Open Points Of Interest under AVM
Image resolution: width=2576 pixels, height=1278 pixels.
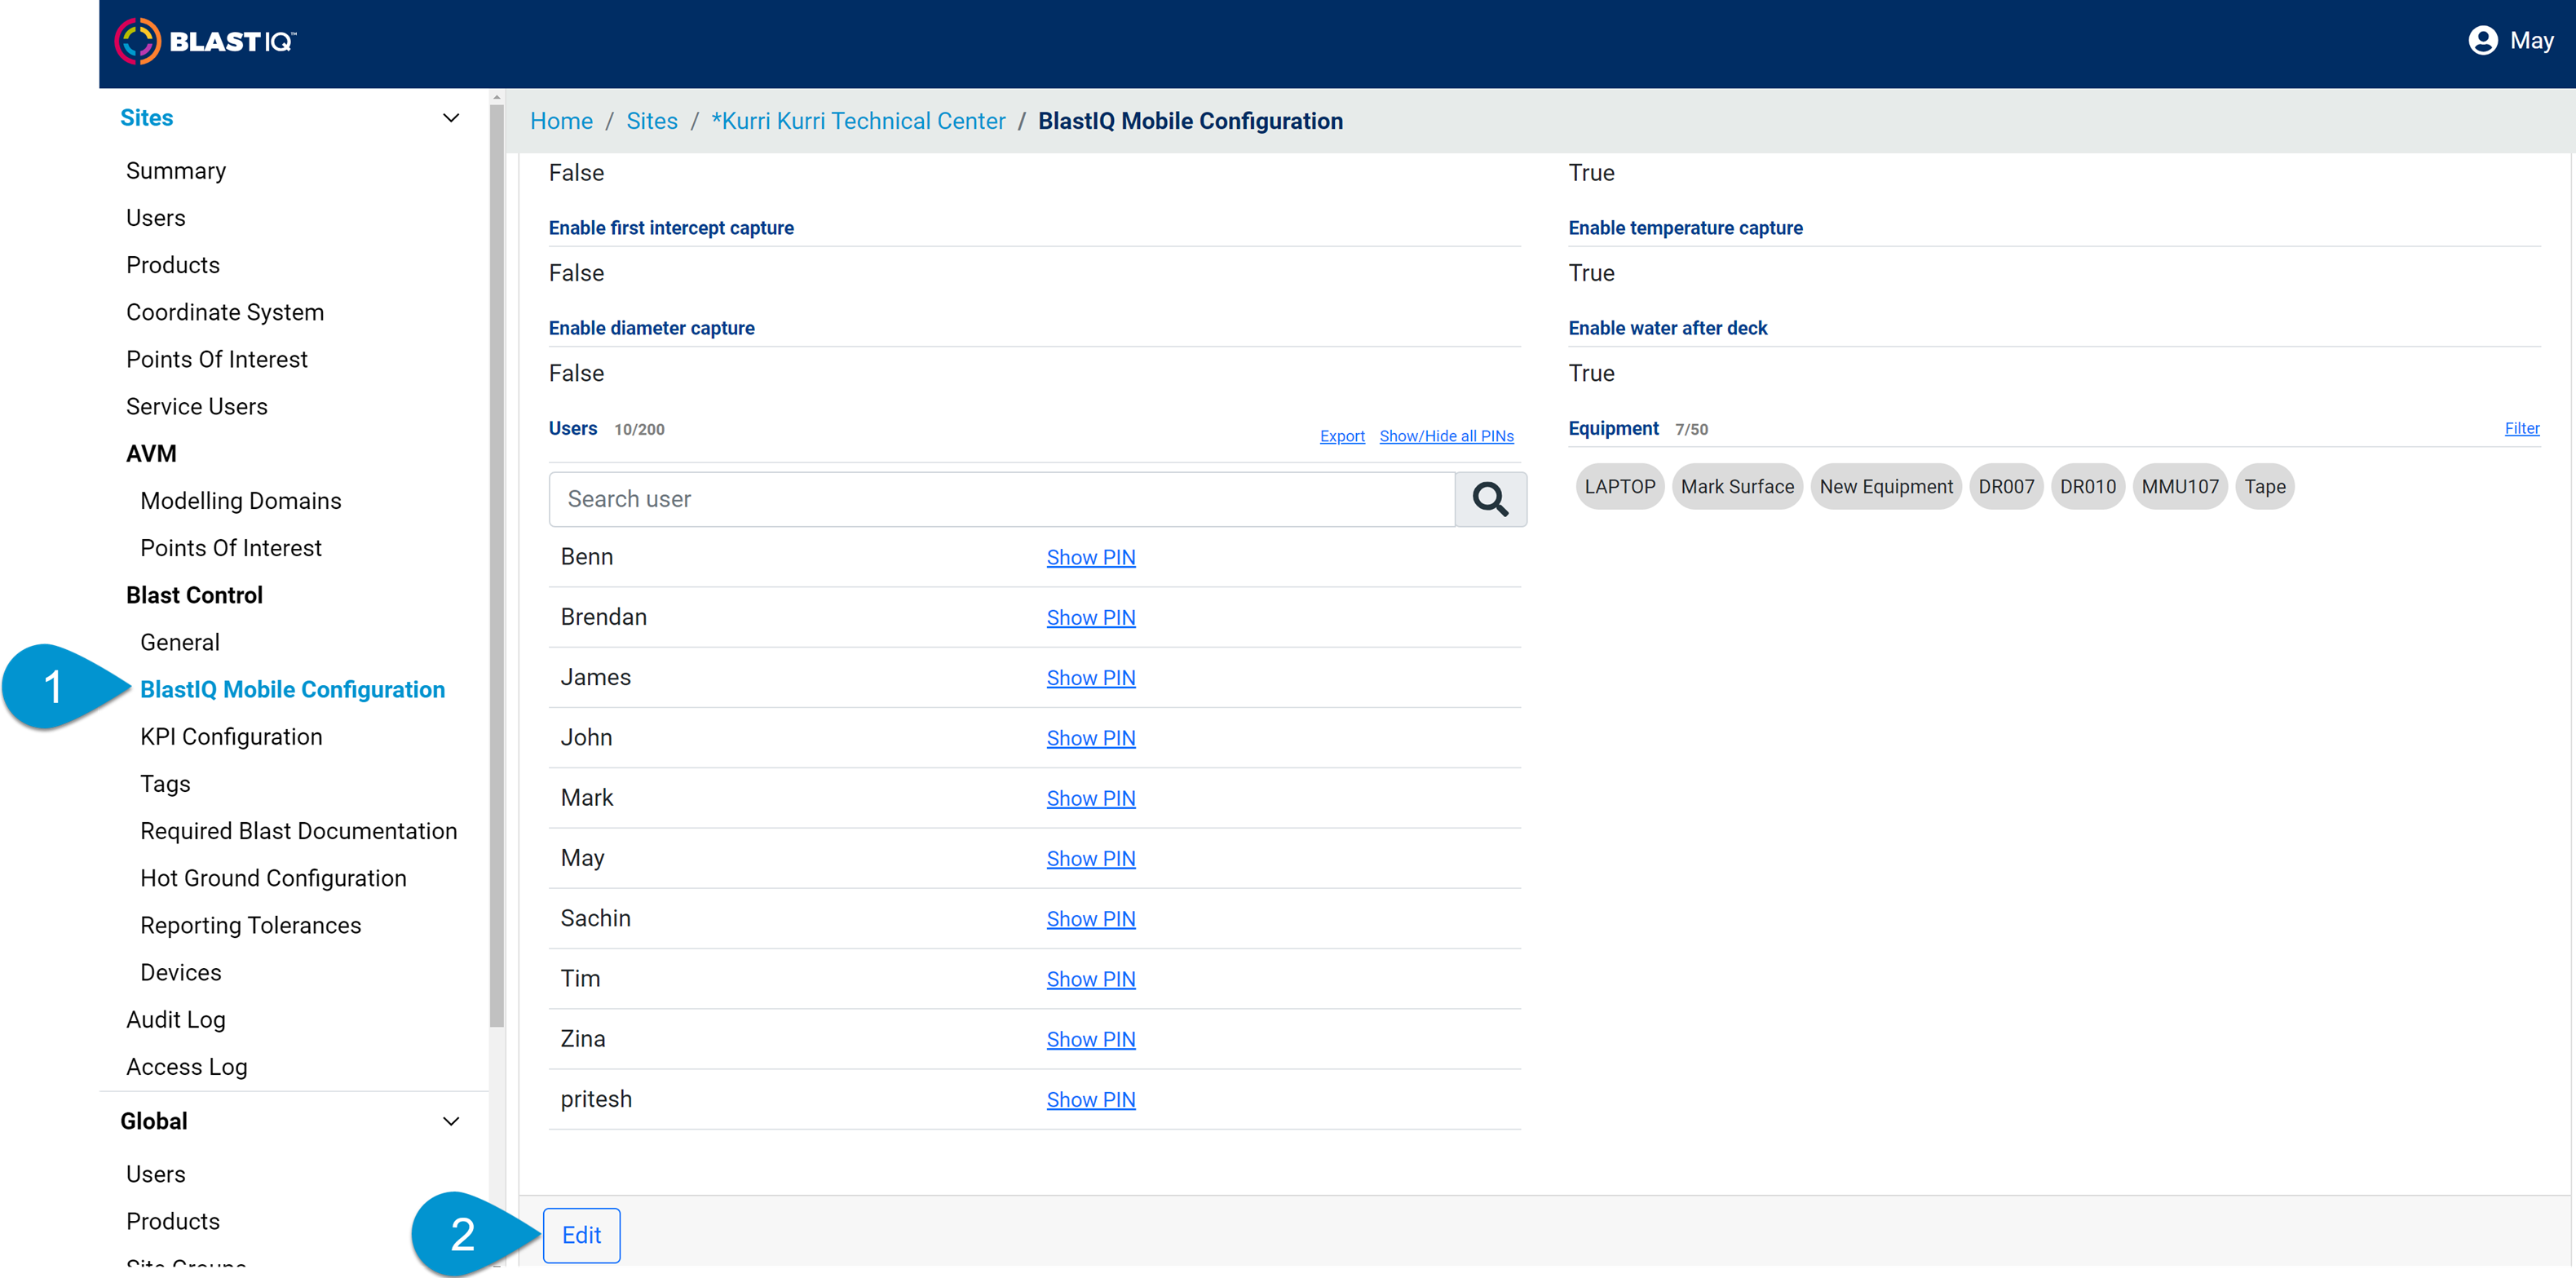231,548
